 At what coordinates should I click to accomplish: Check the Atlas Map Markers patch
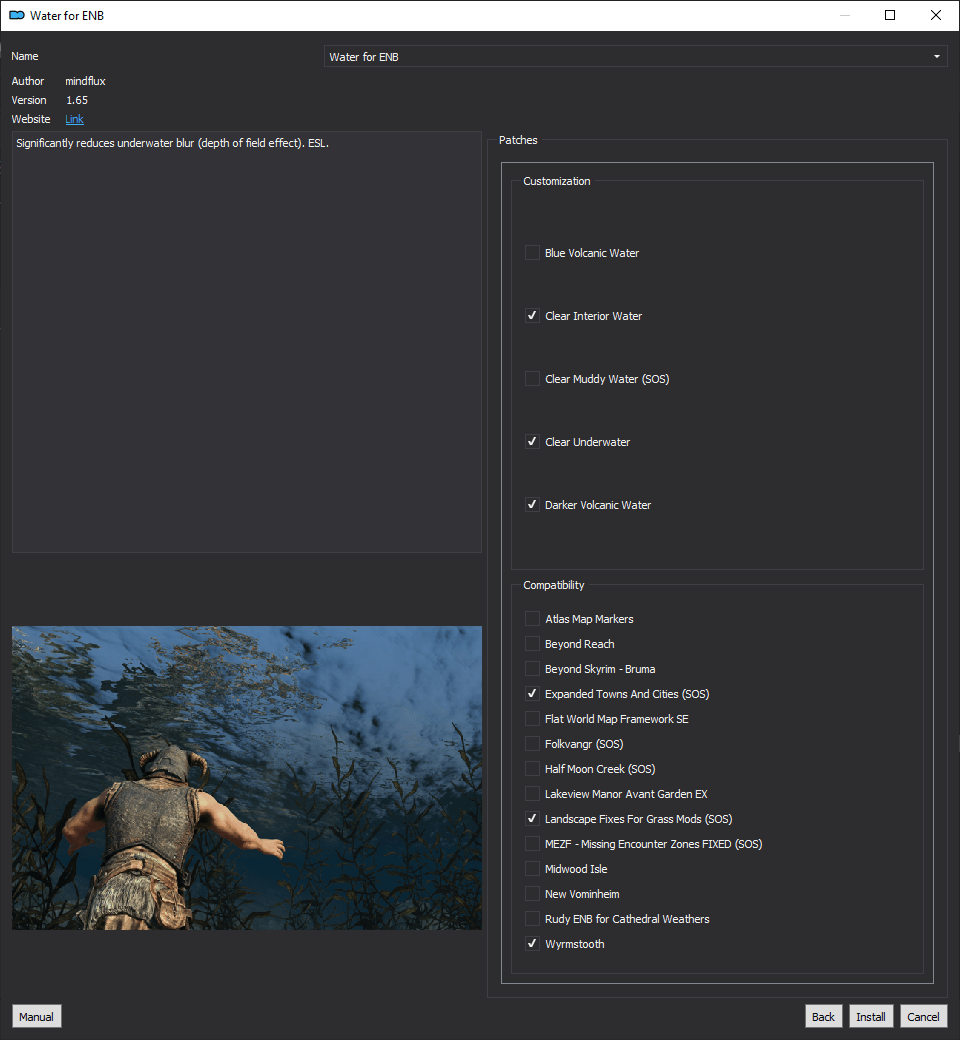tap(532, 619)
